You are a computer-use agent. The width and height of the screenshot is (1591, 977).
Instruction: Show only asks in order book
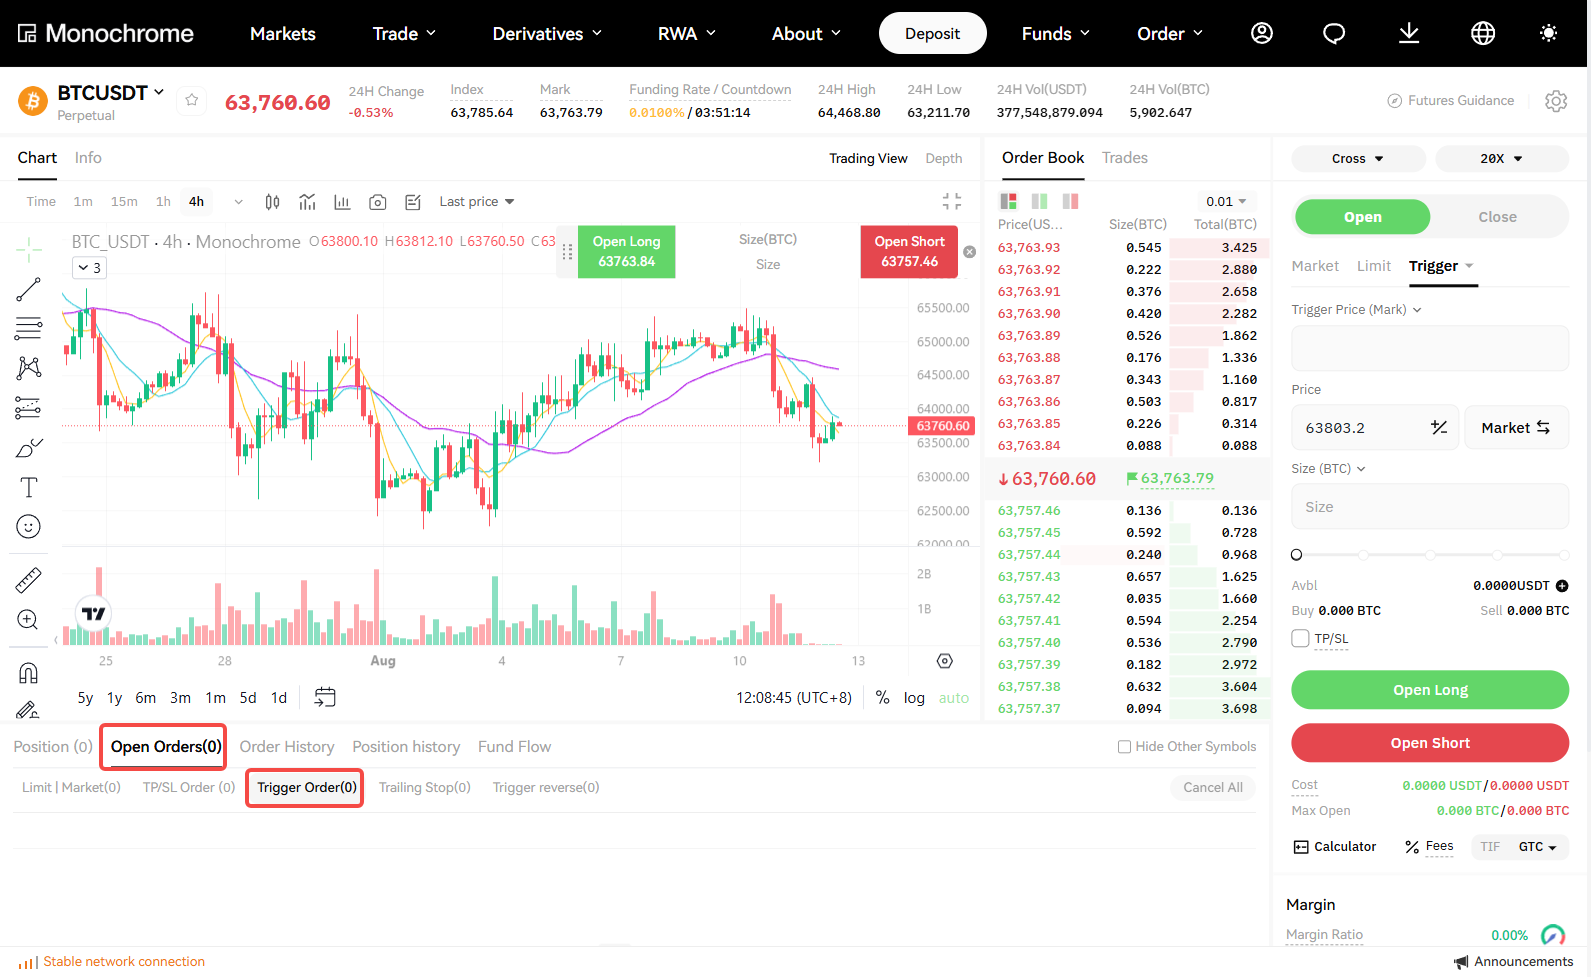[1070, 201]
